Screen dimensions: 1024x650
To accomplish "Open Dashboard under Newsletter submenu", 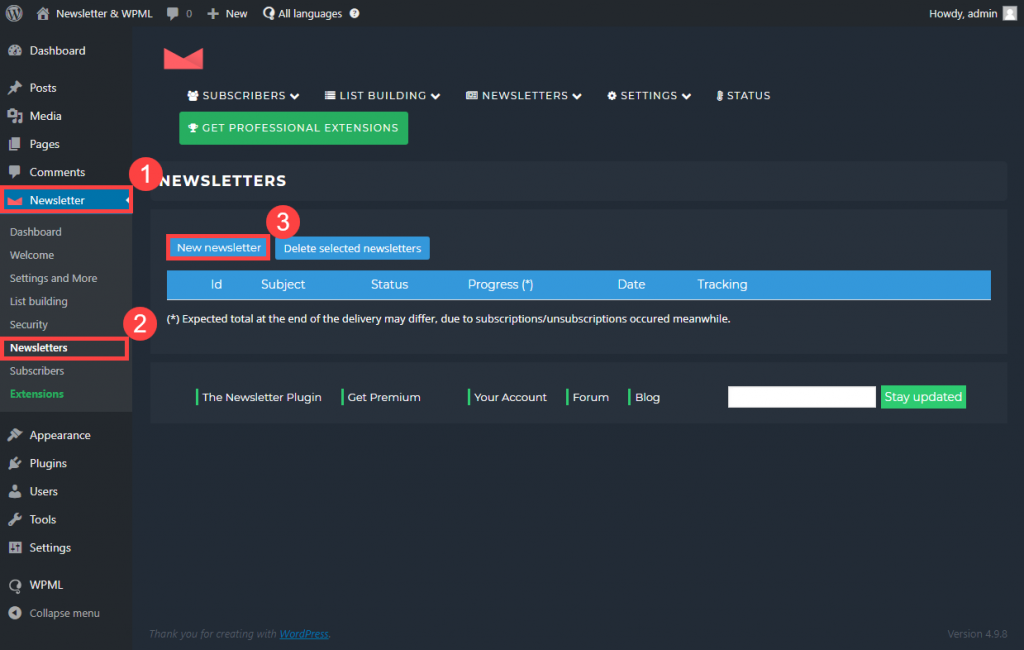I will pyautogui.click(x=36, y=232).
